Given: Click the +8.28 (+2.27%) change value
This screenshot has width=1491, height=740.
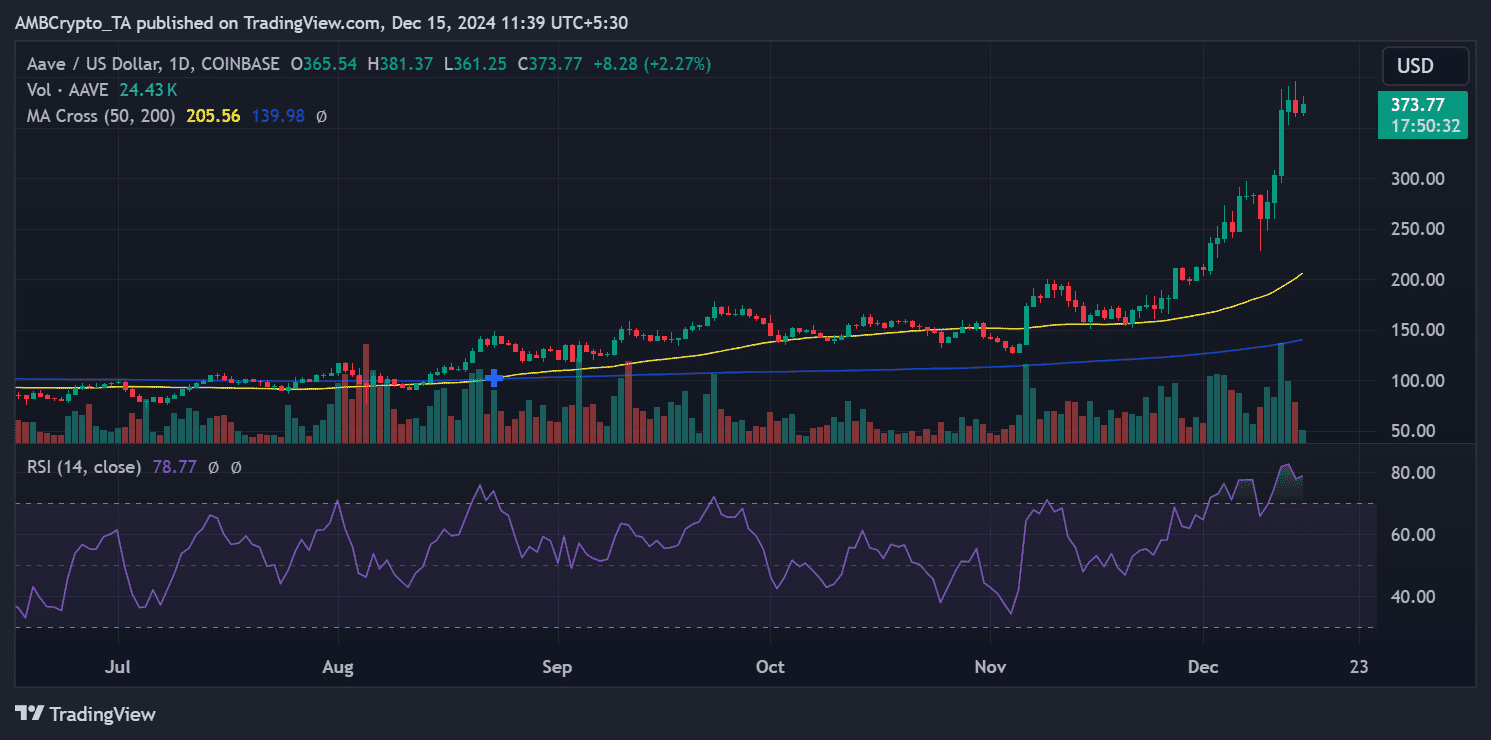Looking at the screenshot, I should click(x=651, y=64).
